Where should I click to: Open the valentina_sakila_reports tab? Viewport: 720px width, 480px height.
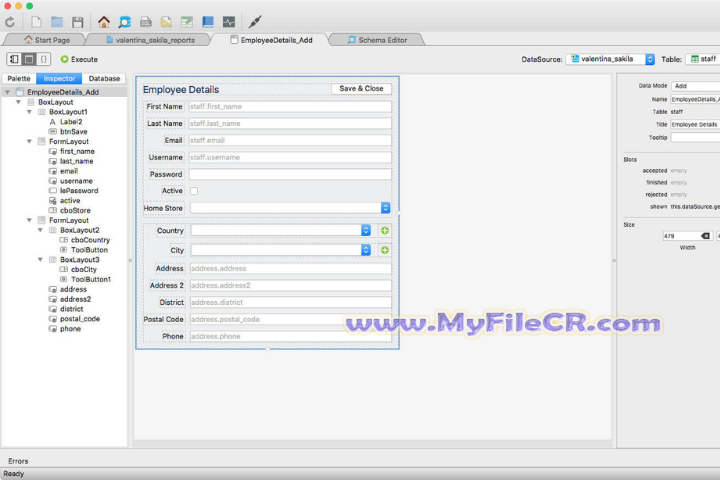pos(150,40)
